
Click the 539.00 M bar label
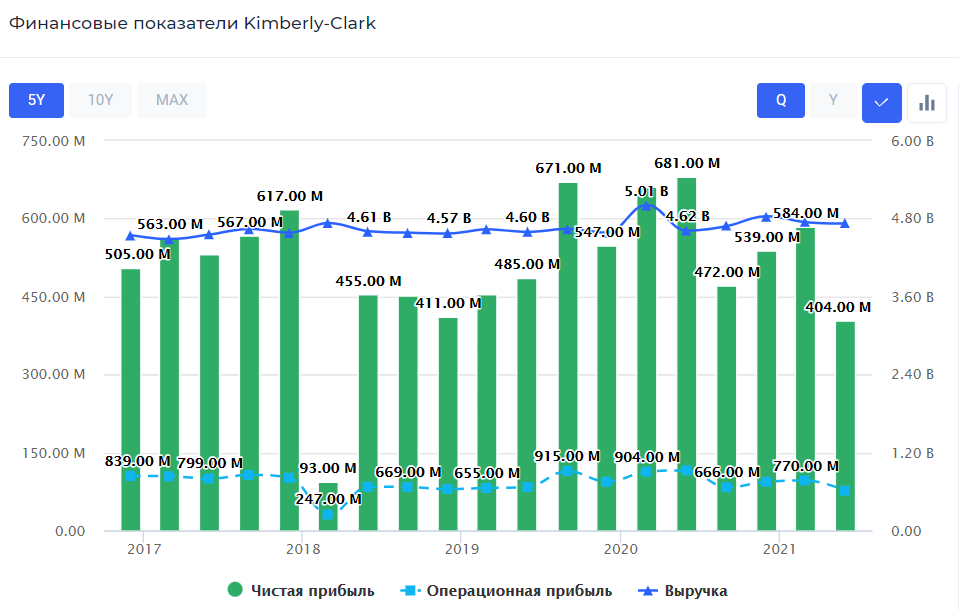767,237
